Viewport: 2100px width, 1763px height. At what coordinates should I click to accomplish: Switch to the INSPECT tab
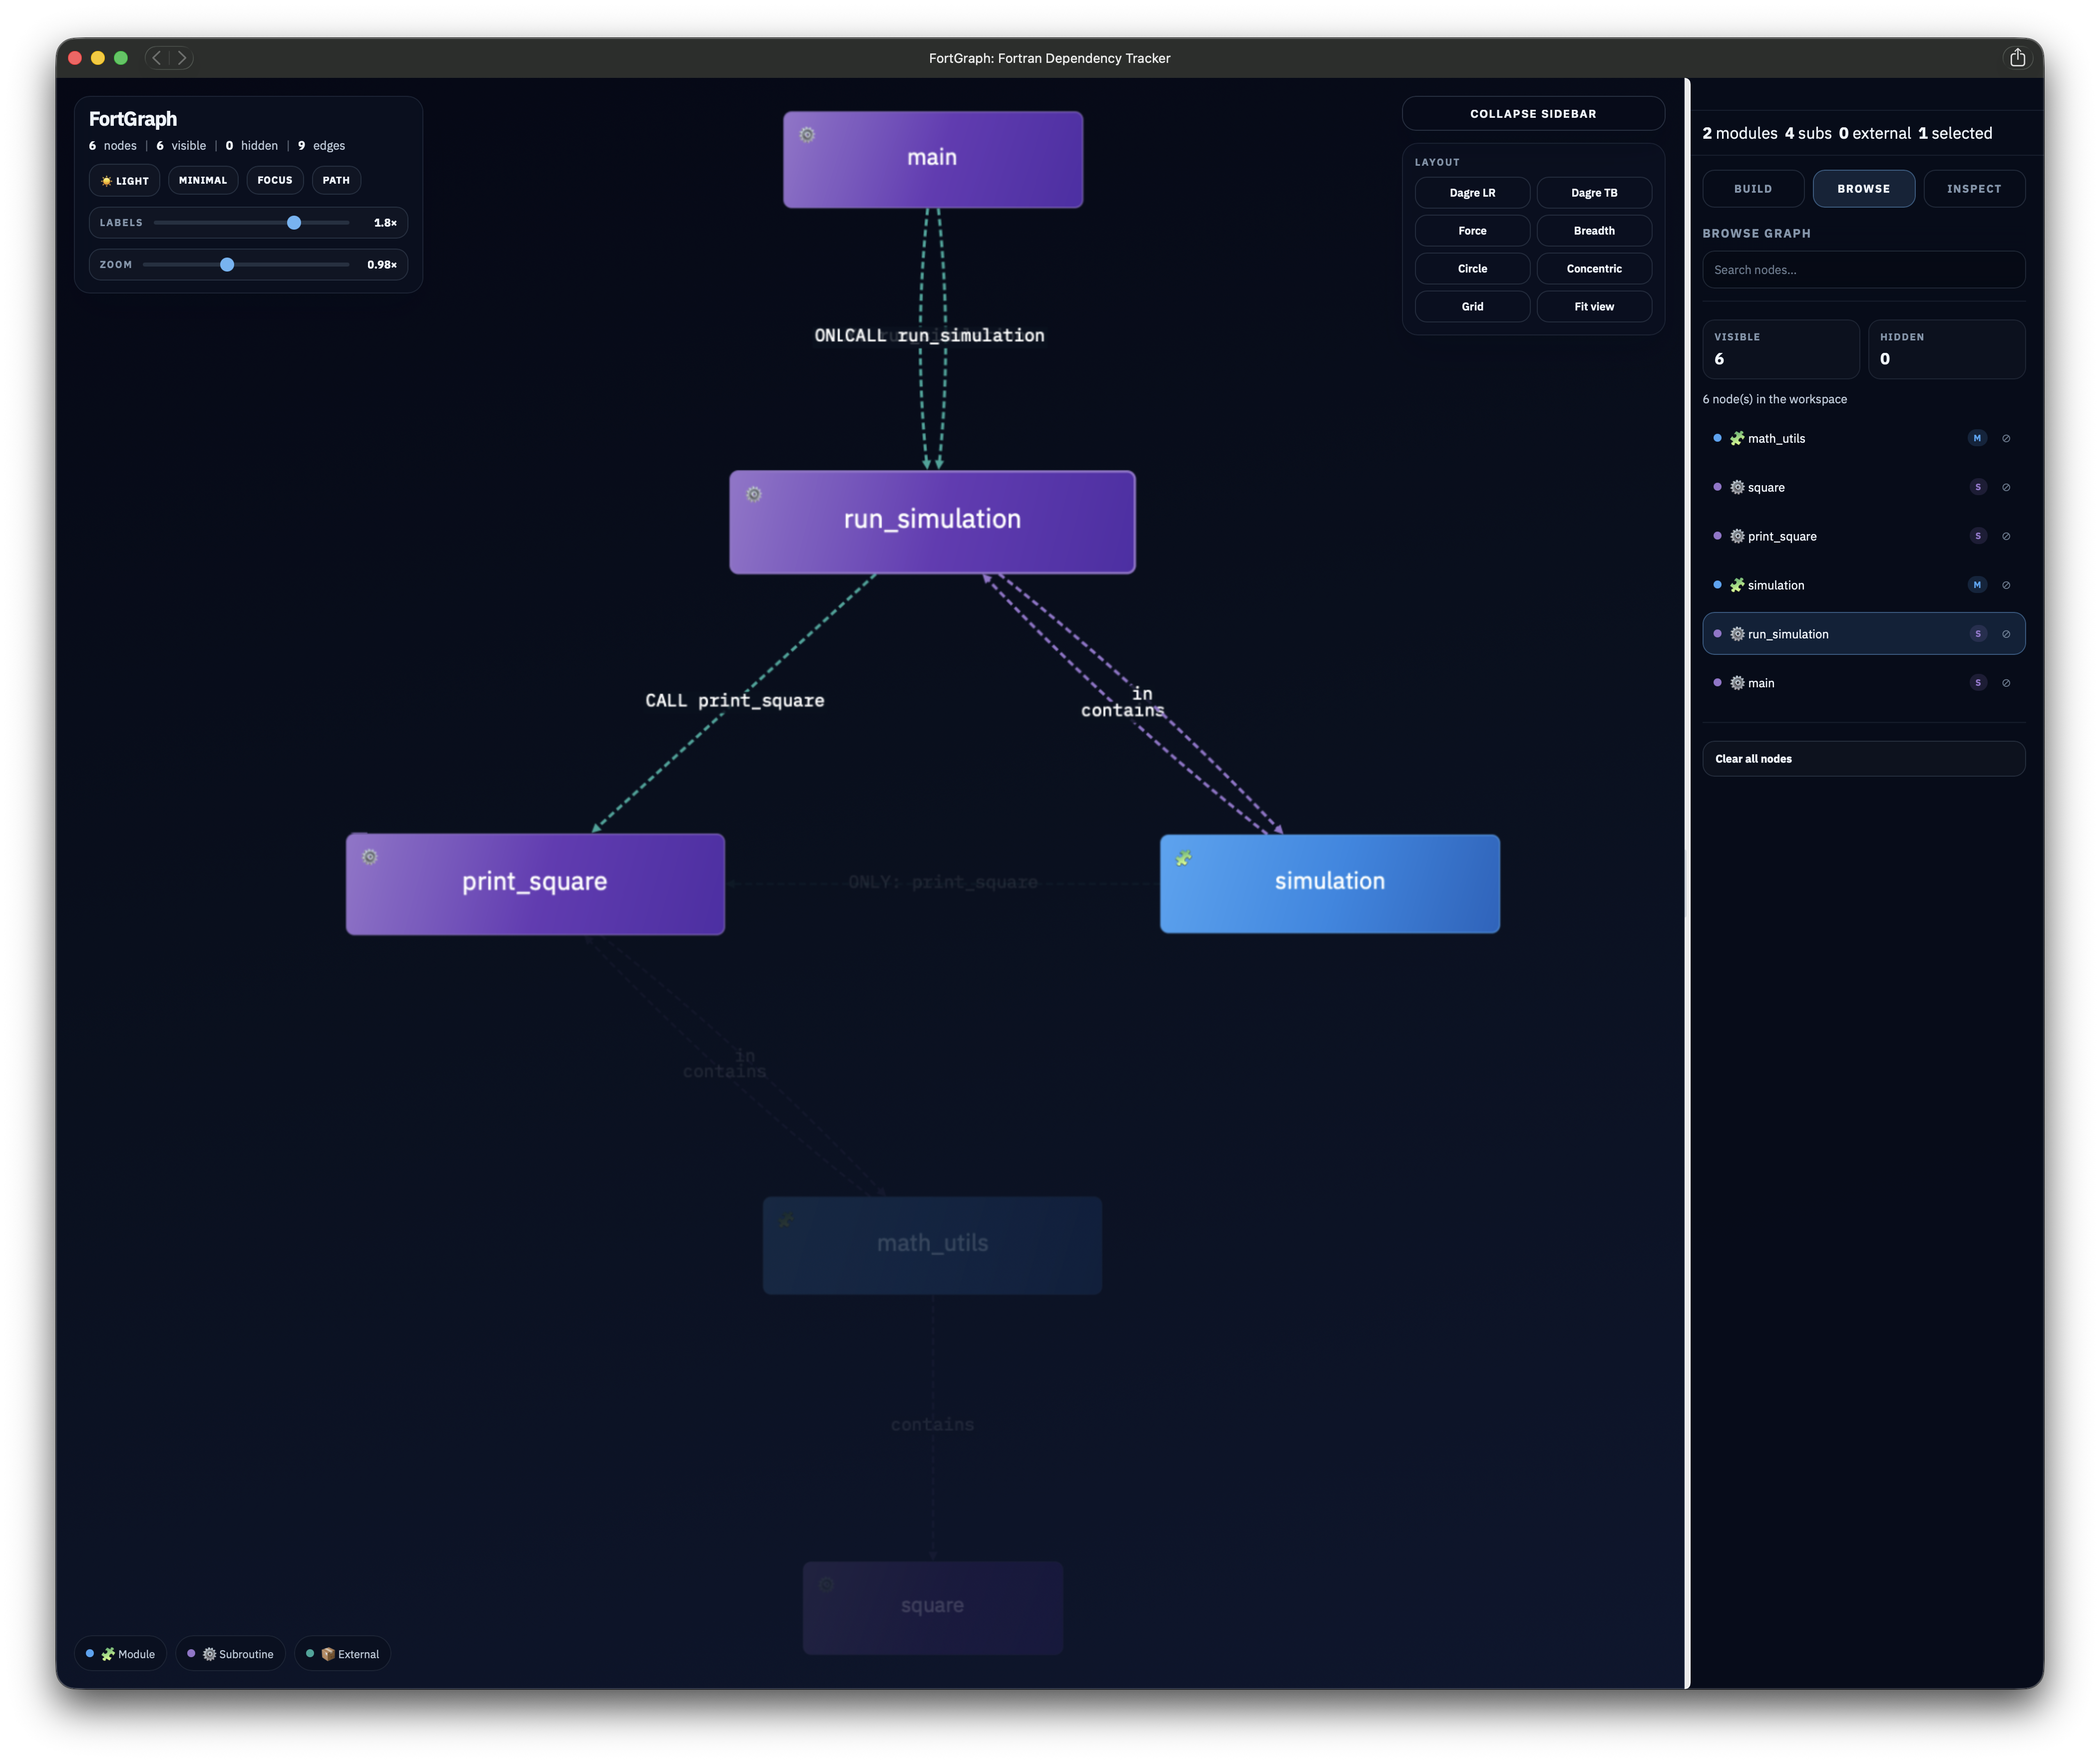coord(1974,189)
